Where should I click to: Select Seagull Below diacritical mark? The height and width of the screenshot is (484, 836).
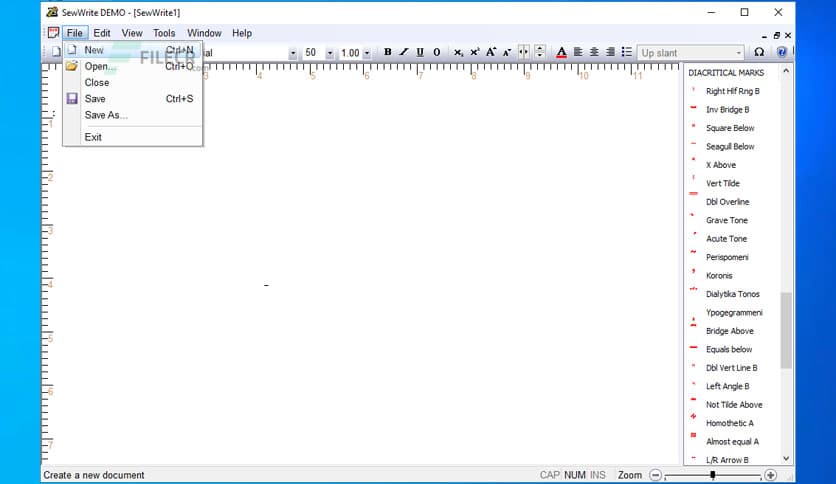732,147
